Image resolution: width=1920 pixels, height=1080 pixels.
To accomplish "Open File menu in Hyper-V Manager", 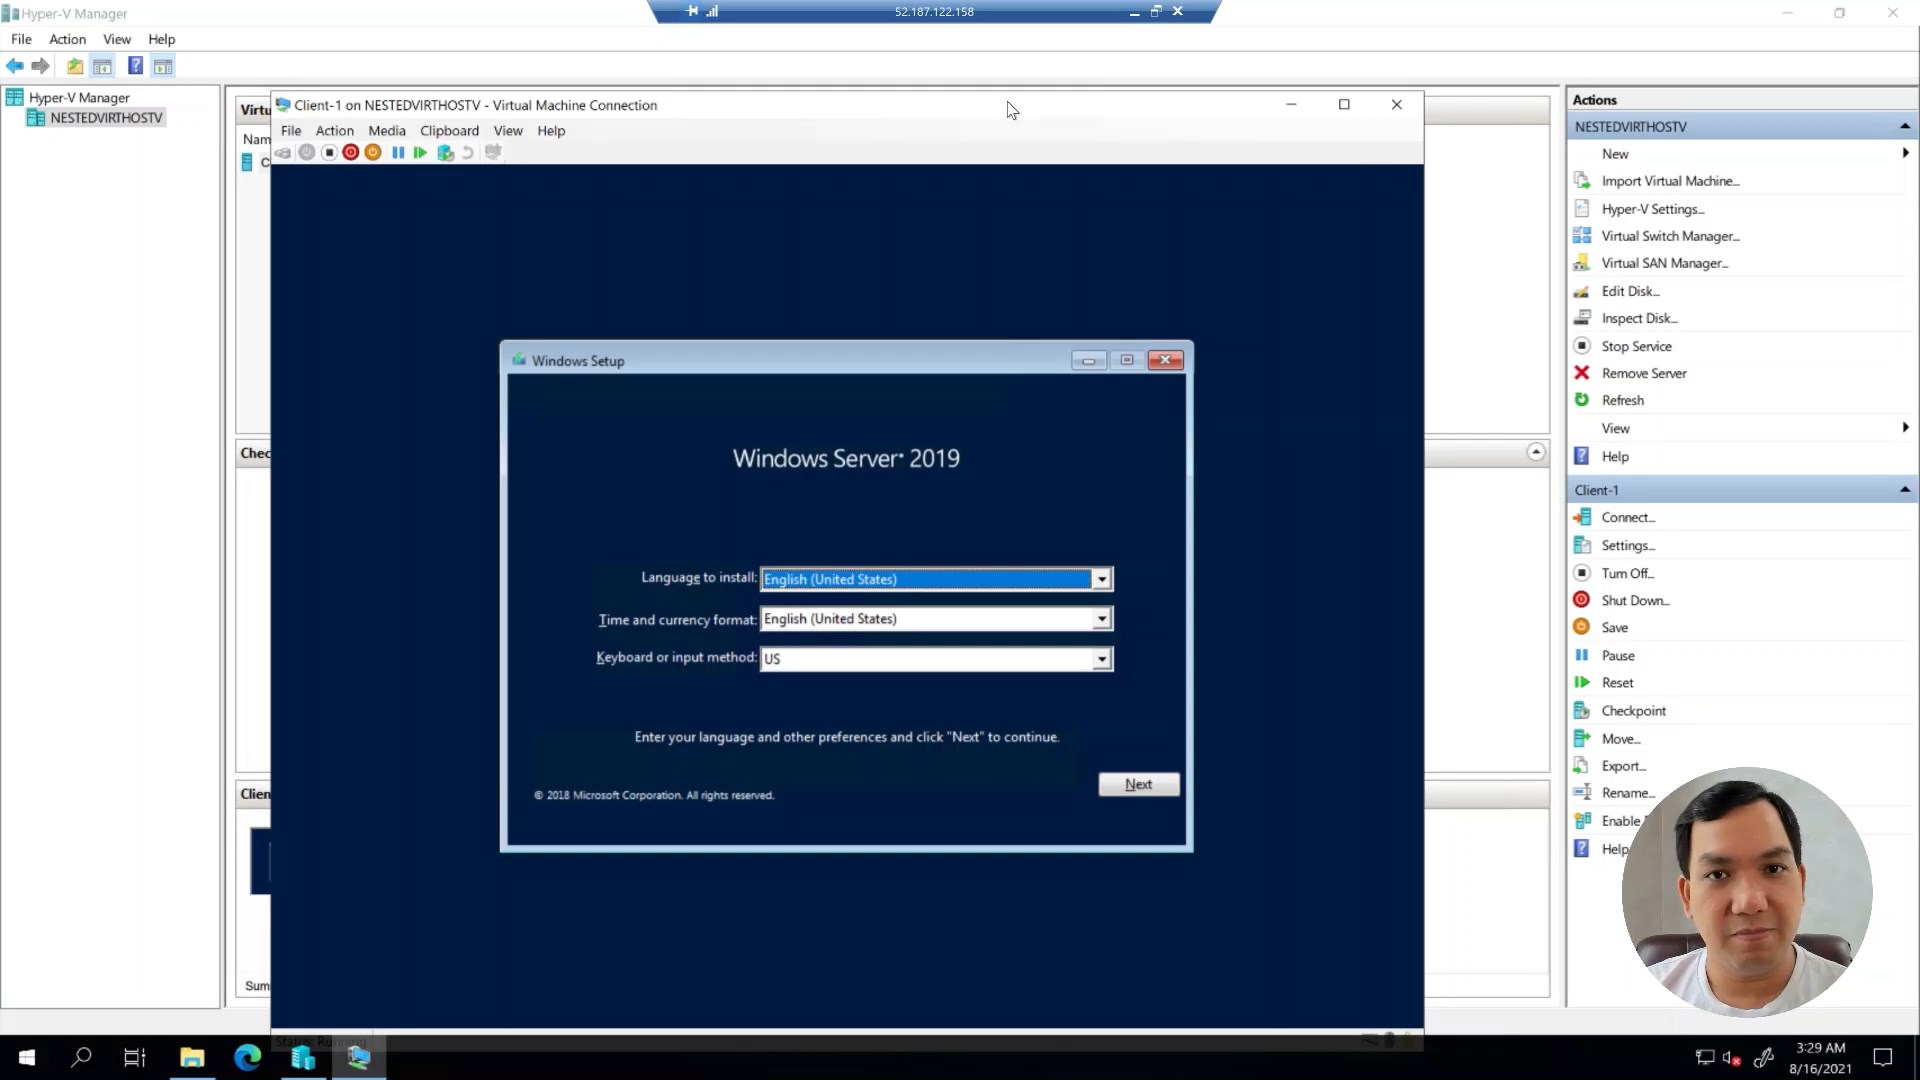I will [21, 39].
